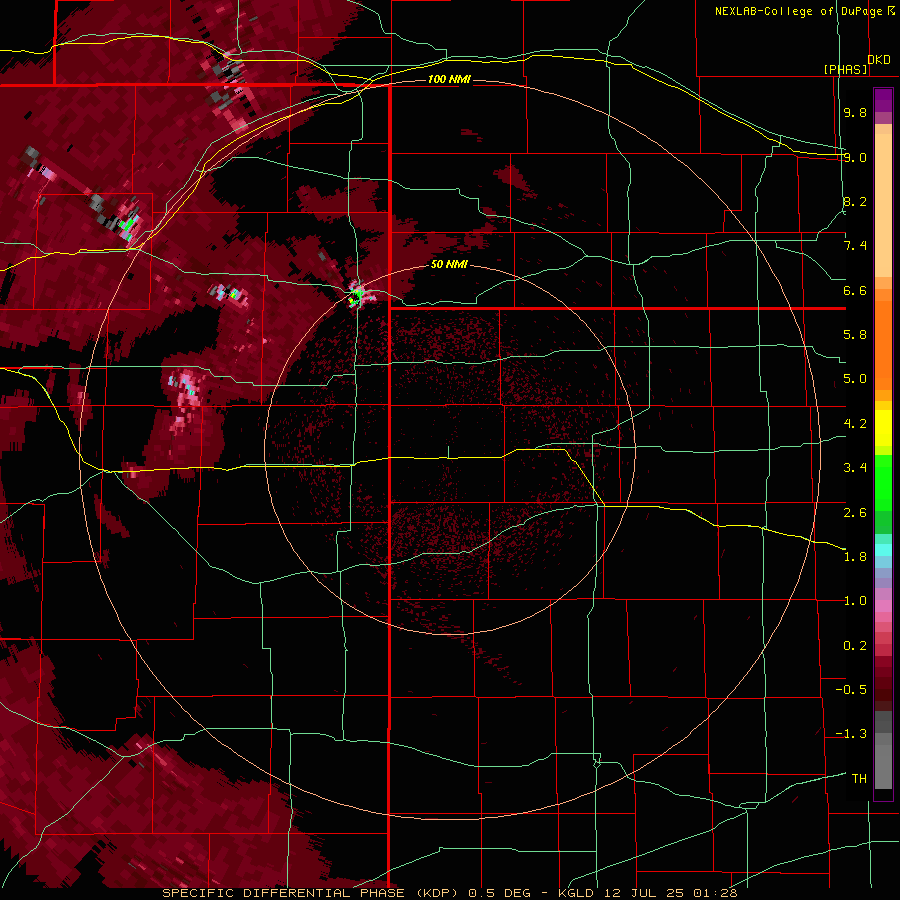Select the 0.2 legend value

[x=855, y=646]
